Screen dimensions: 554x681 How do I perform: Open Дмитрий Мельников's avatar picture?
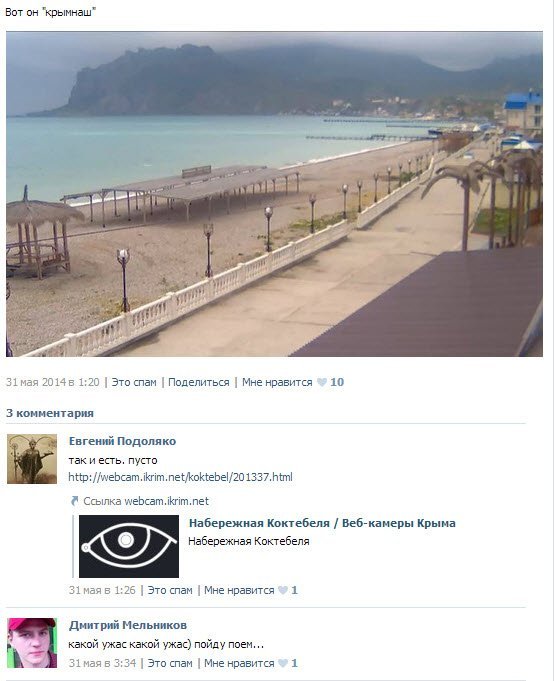32,643
